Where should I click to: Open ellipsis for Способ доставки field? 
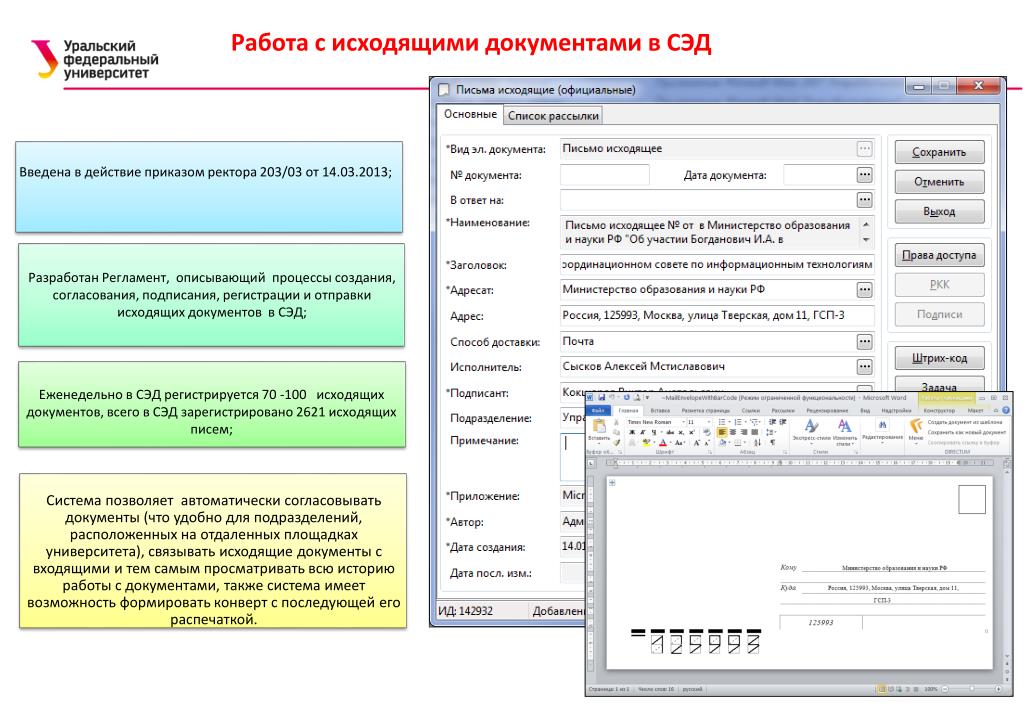click(x=864, y=341)
